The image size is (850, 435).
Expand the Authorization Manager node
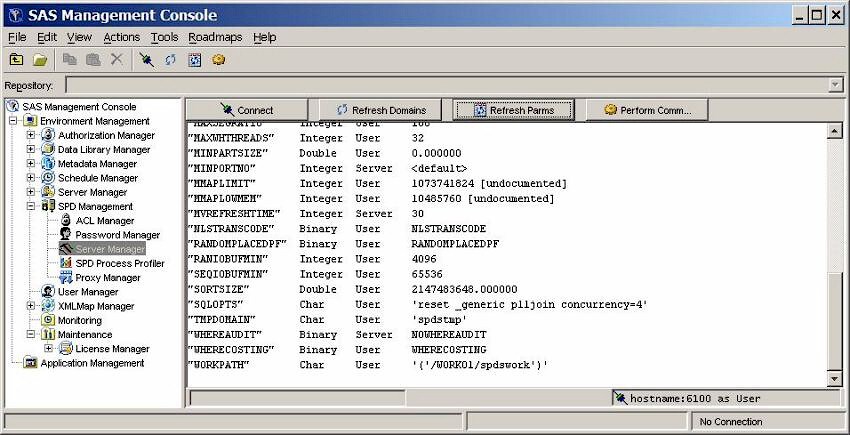[x=30, y=135]
